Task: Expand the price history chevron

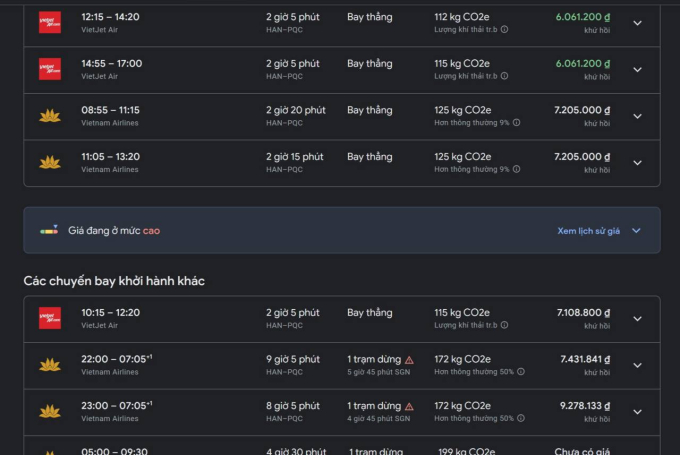Action: click(636, 230)
